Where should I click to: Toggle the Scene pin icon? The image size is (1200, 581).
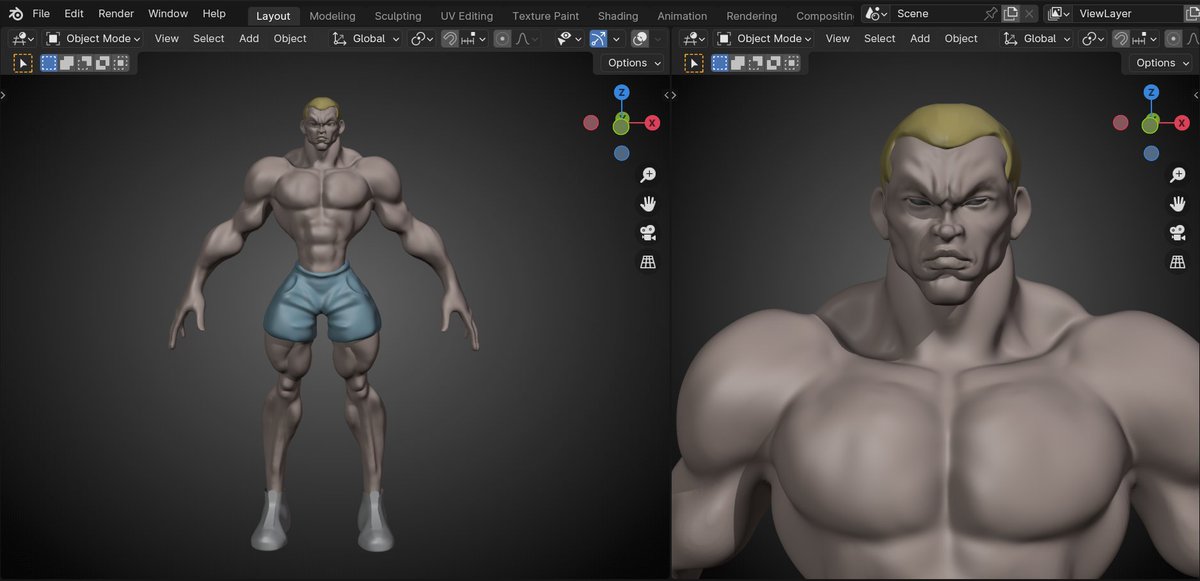pyautogui.click(x=991, y=14)
